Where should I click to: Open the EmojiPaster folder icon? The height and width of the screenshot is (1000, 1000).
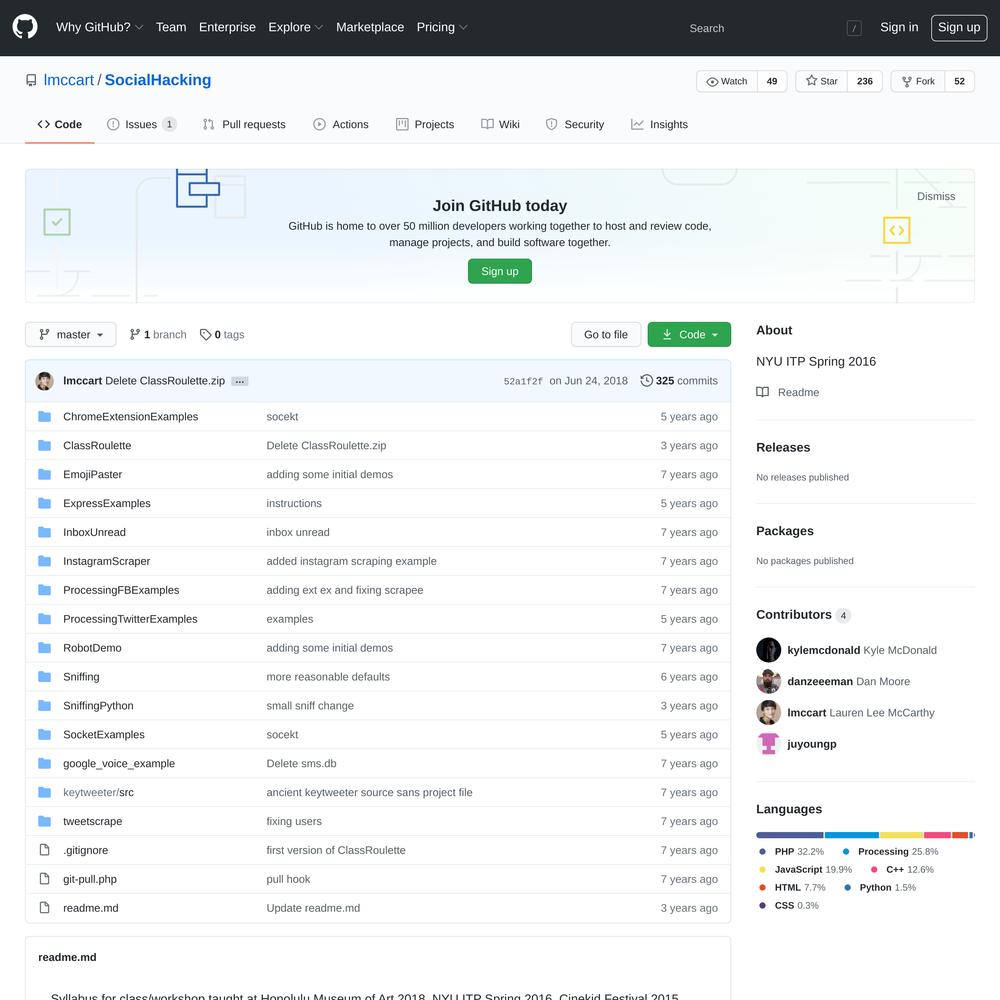tap(45, 474)
